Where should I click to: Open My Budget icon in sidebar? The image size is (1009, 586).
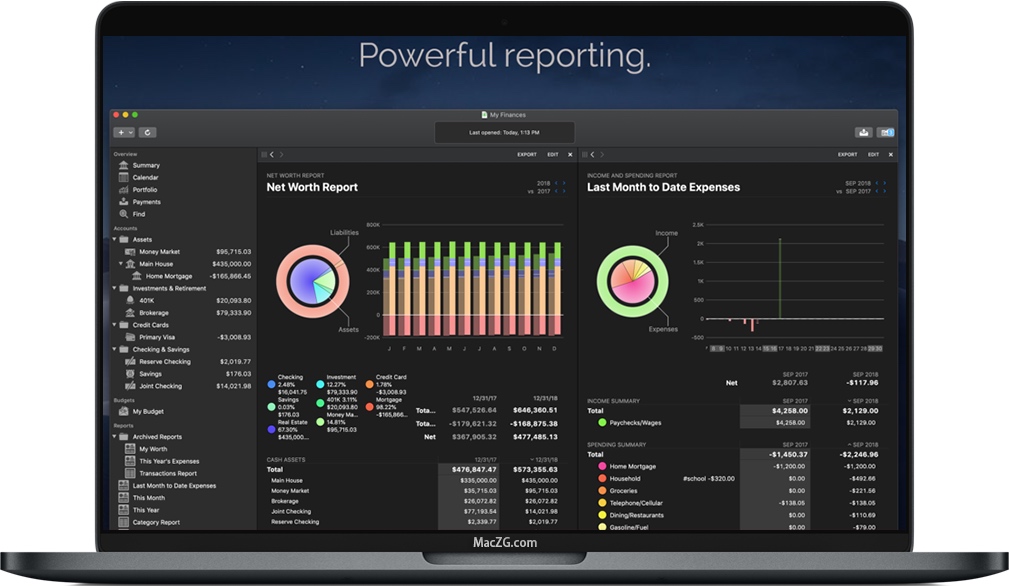pos(124,411)
